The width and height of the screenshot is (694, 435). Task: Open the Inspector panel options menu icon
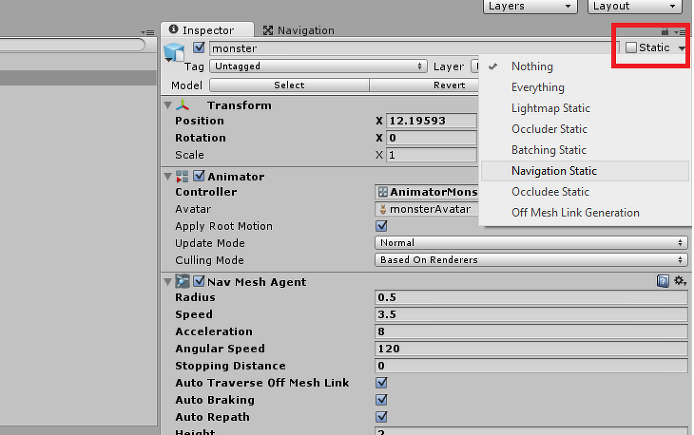click(679, 32)
